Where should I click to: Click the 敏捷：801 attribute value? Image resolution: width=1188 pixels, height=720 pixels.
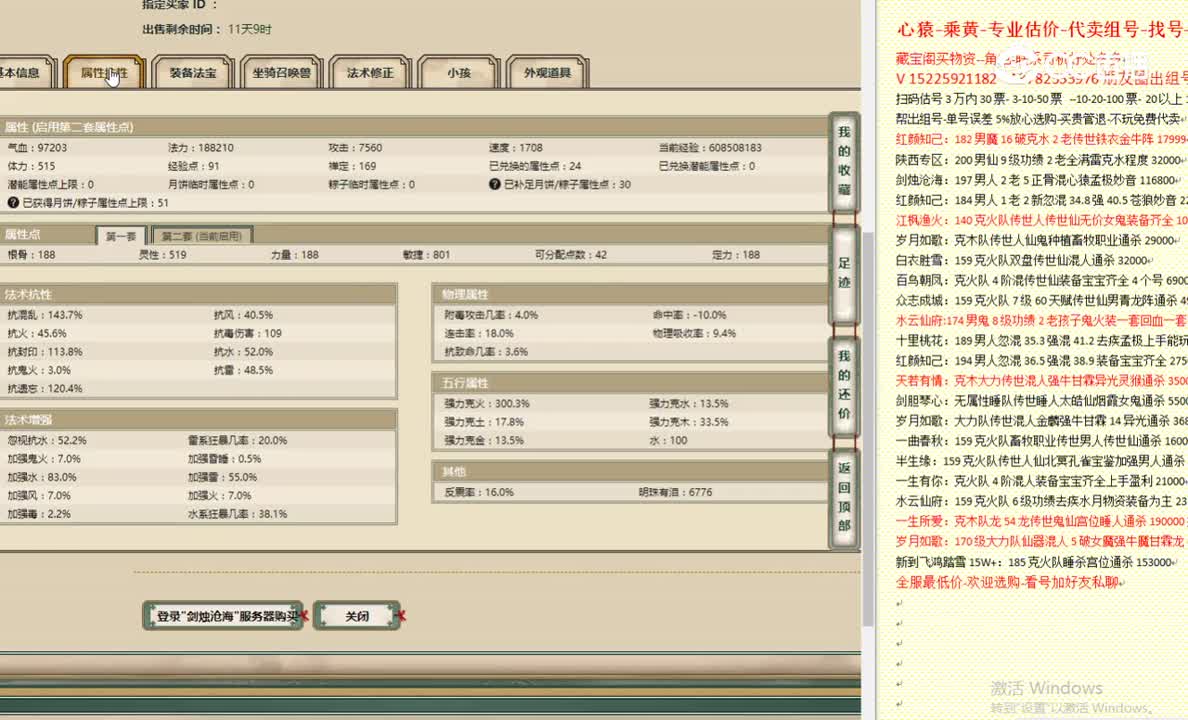[x=426, y=255]
